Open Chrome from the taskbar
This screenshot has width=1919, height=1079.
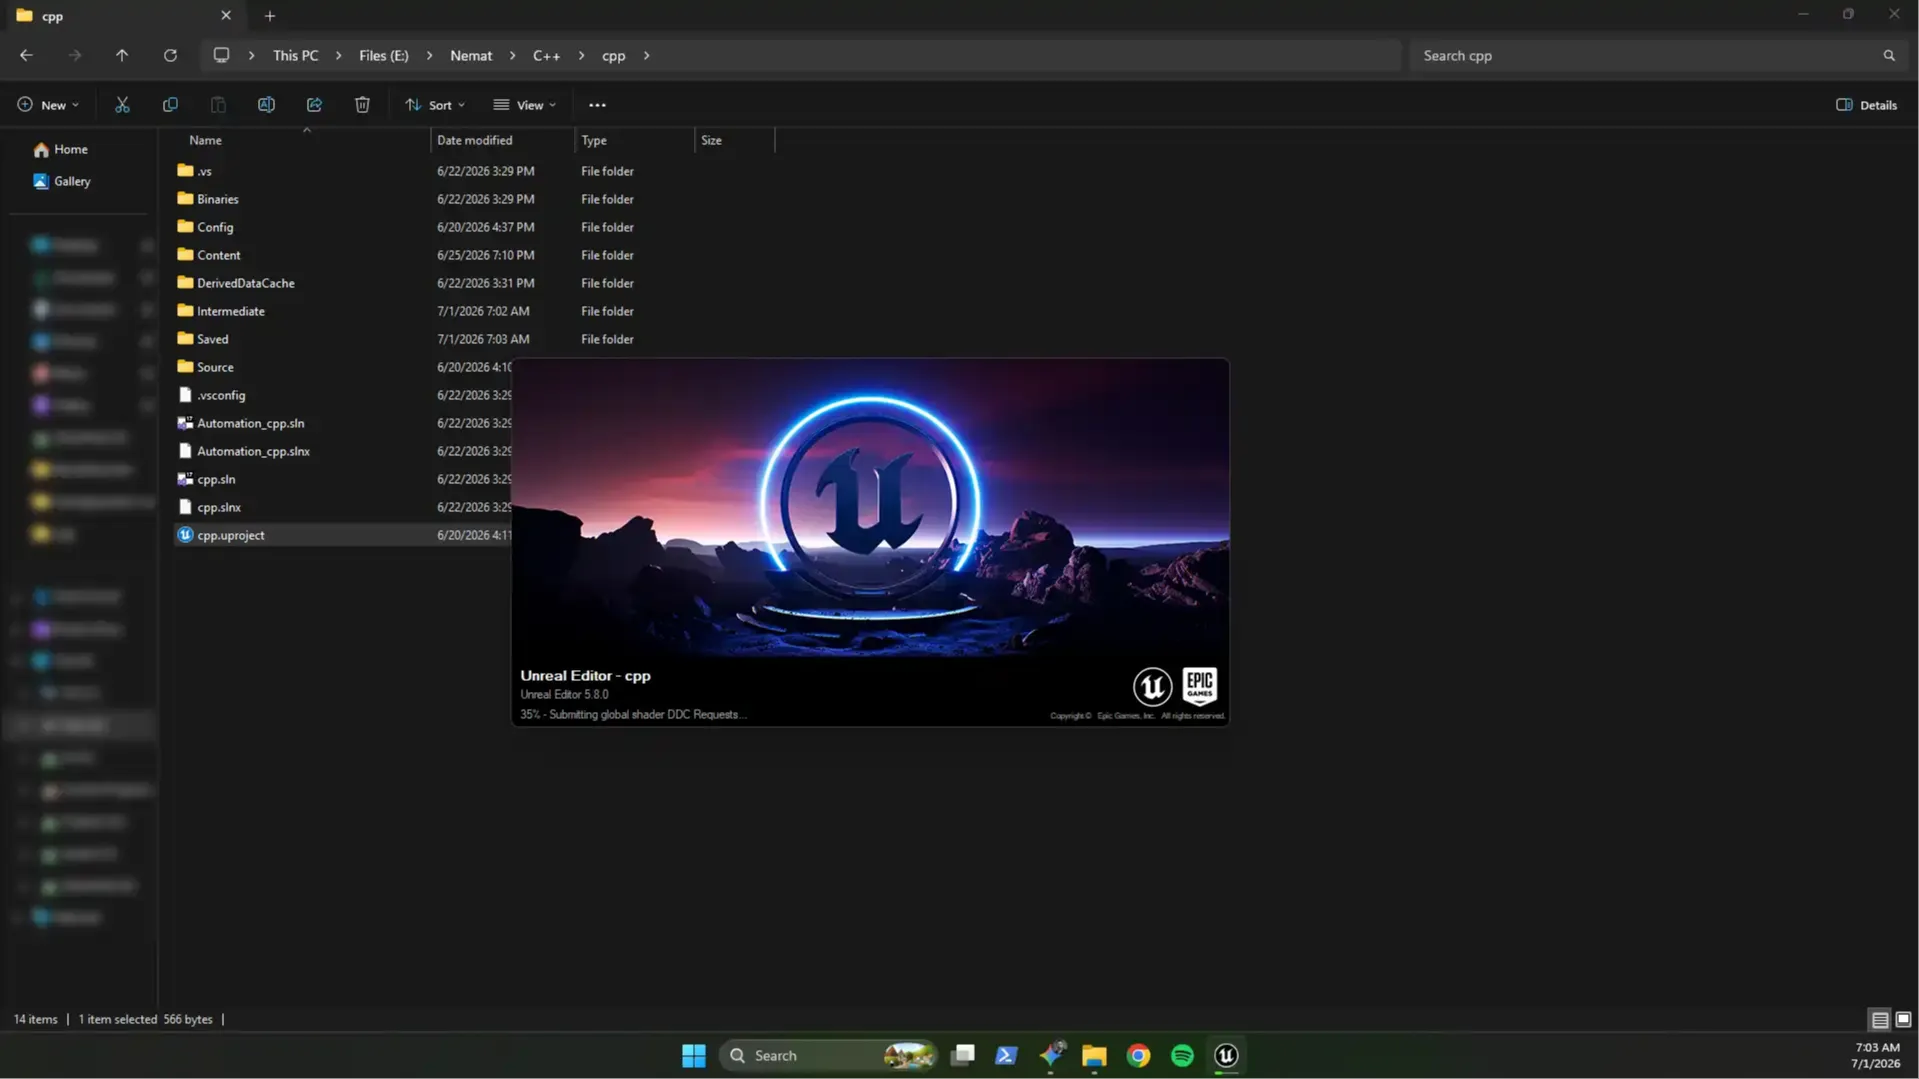click(1138, 1056)
